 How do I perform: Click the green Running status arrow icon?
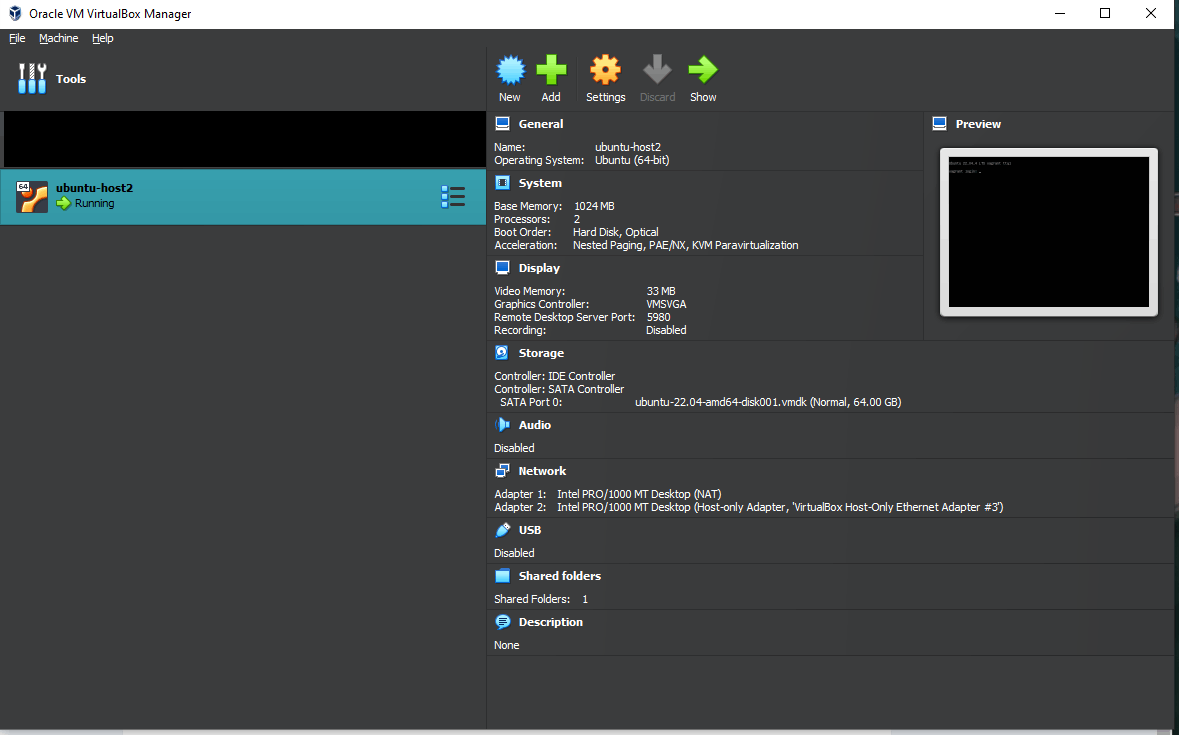63,203
